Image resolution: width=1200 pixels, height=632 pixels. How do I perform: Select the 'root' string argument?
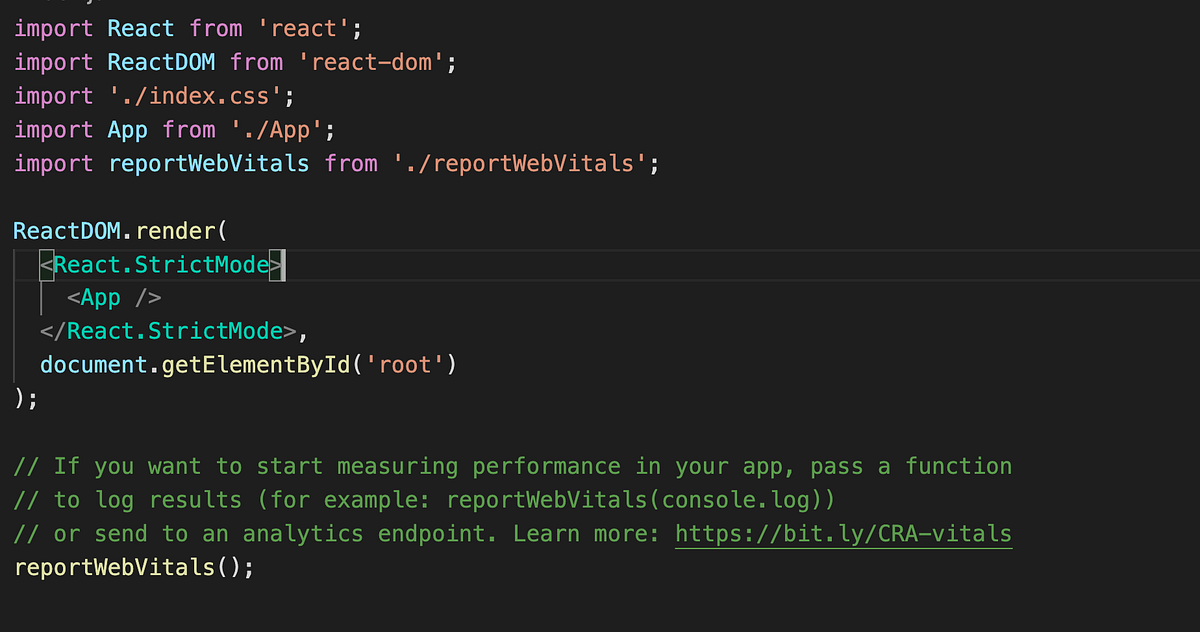405,364
